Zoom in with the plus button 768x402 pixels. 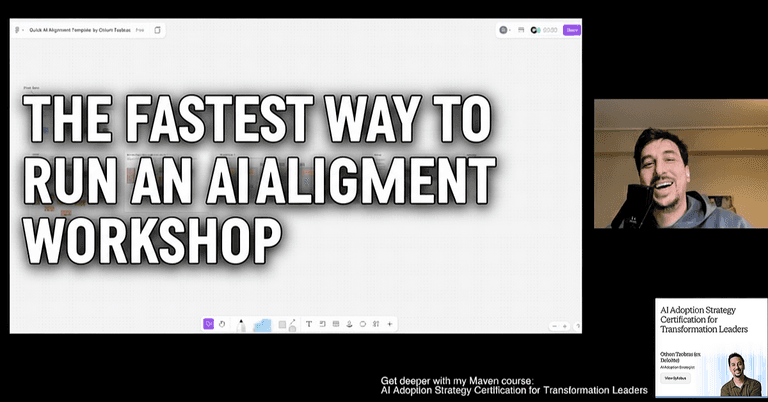[x=565, y=326]
